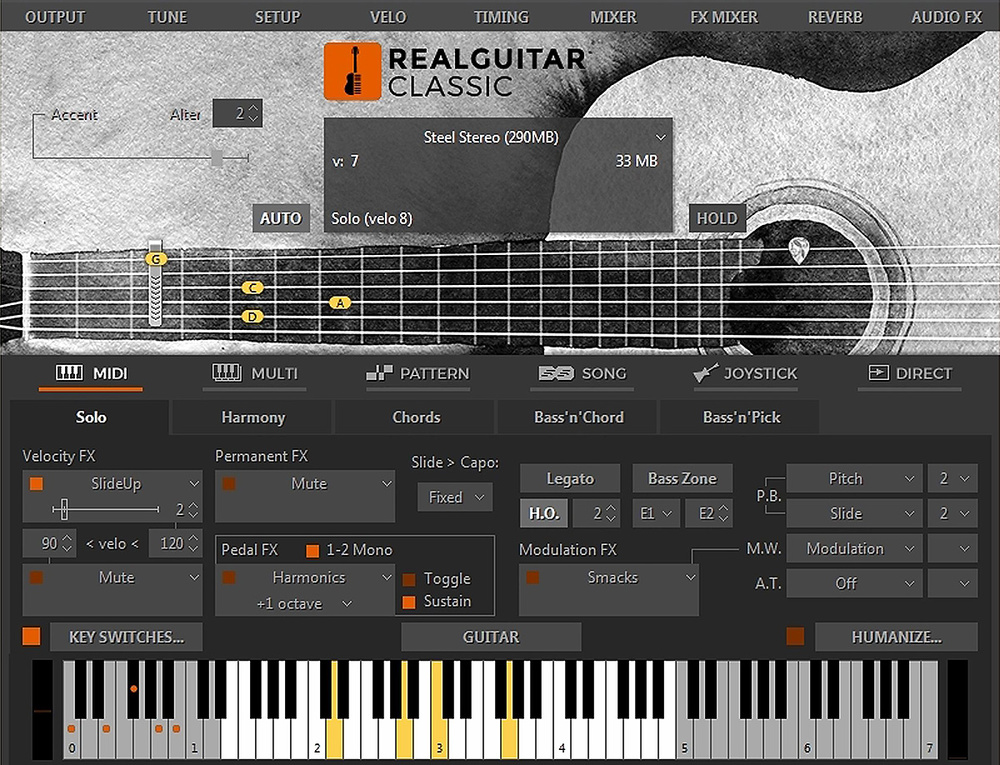The image size is (1000, 765).
Task: Open the KEY SWITCHES settings
Action: [x=126, y=637]
